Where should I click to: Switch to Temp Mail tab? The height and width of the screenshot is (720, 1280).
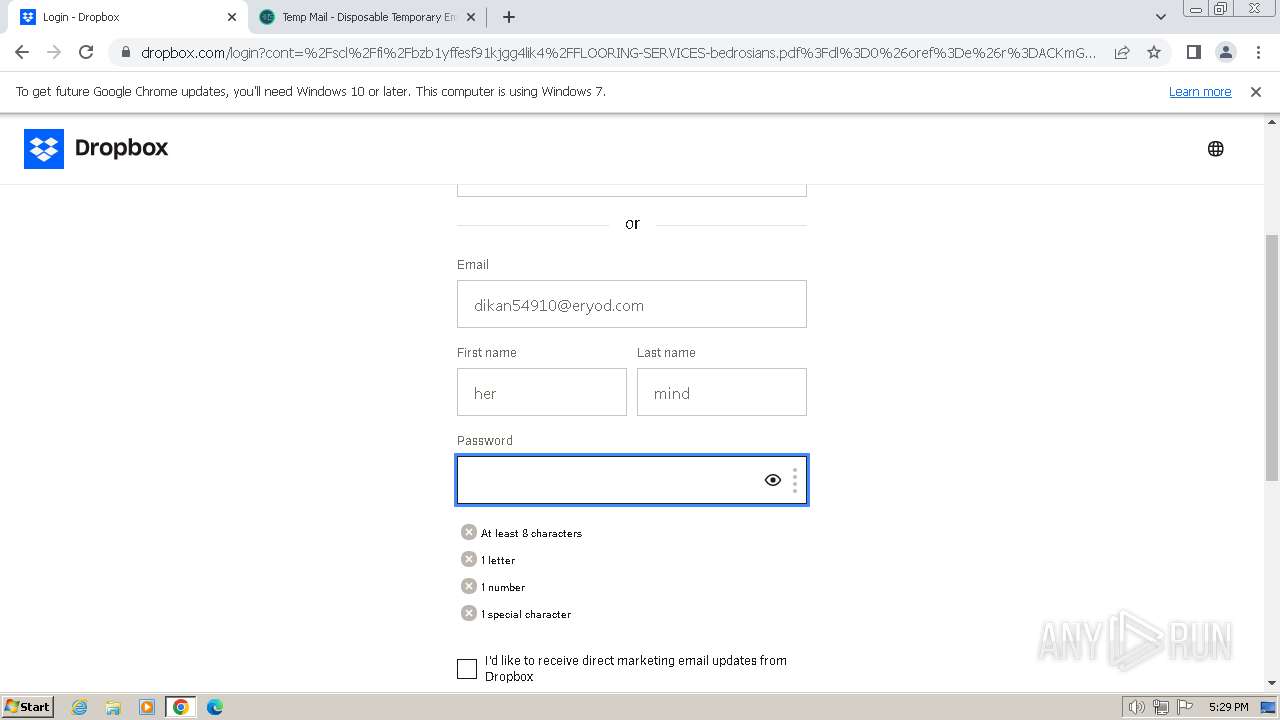tap(367, 17)
